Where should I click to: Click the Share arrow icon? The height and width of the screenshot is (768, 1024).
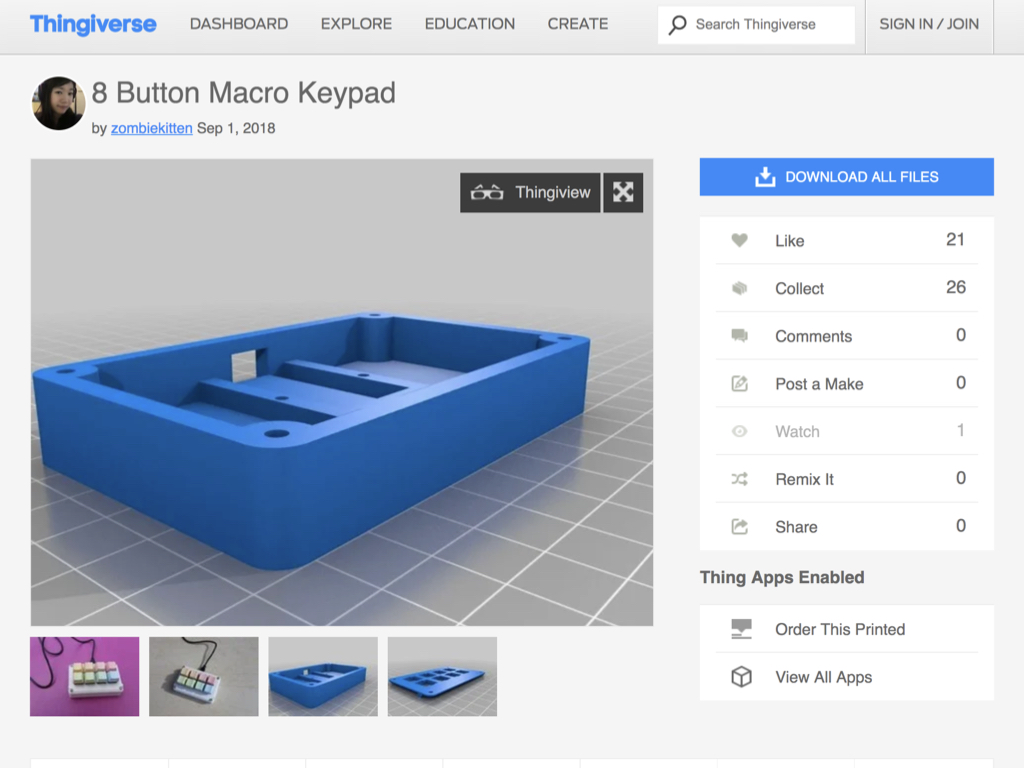pyautogui.click(x=739, y=526)
